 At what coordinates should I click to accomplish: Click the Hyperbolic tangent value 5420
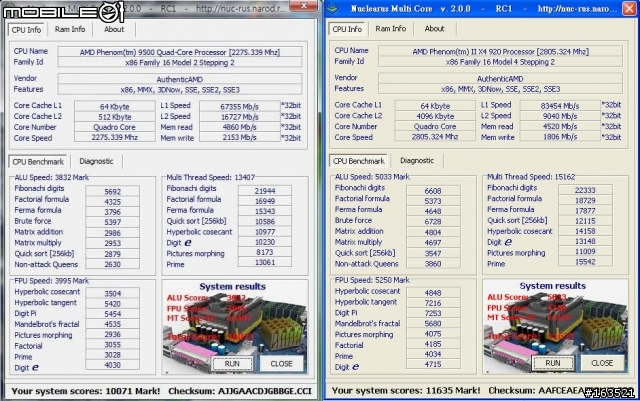(113, 304)
